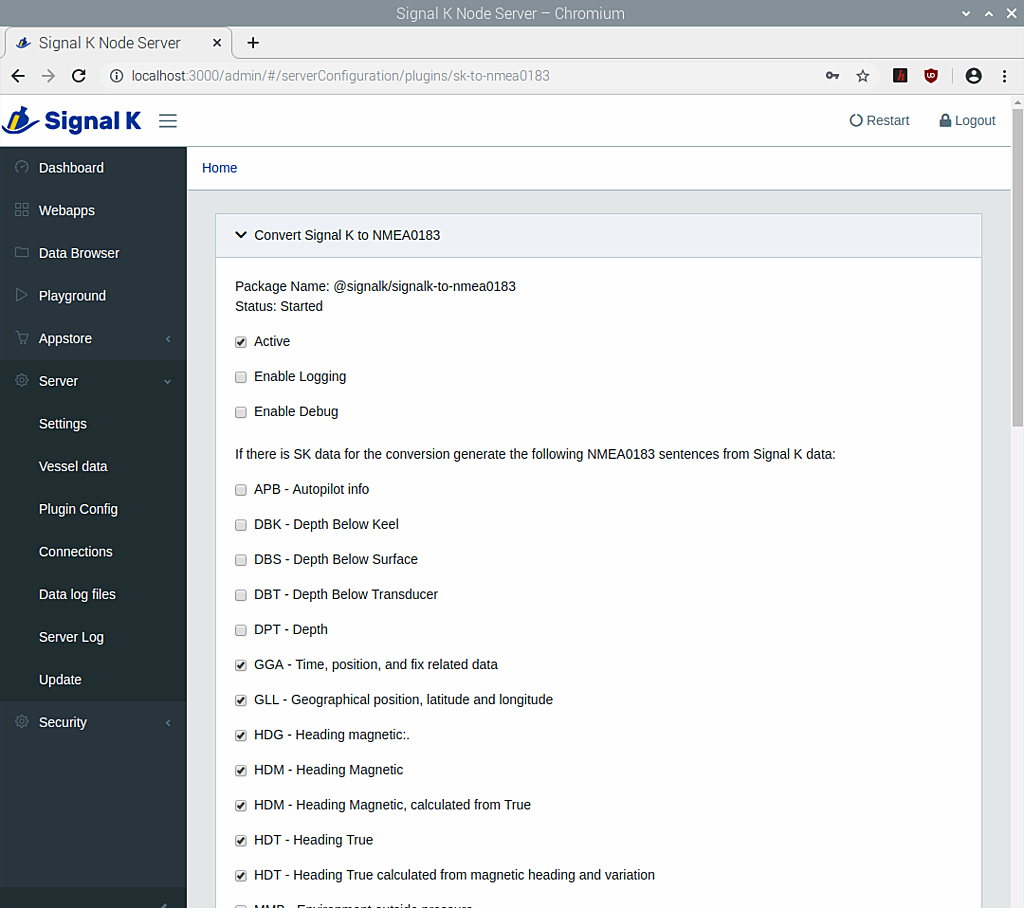The width and height of the screenshot is (1024, 908).
Task: Click the Home breadcrumb link
Action: [x=219, y=168]
